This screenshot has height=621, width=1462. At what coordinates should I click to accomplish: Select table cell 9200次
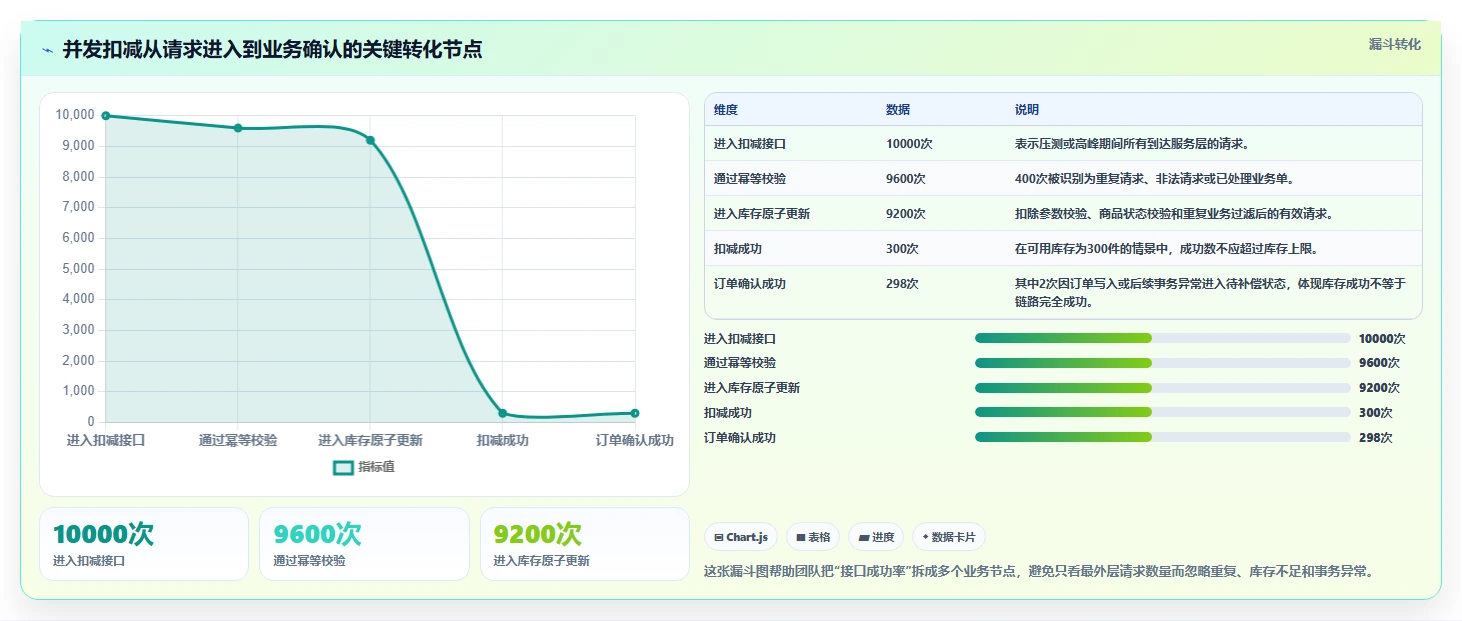(906, 214)
